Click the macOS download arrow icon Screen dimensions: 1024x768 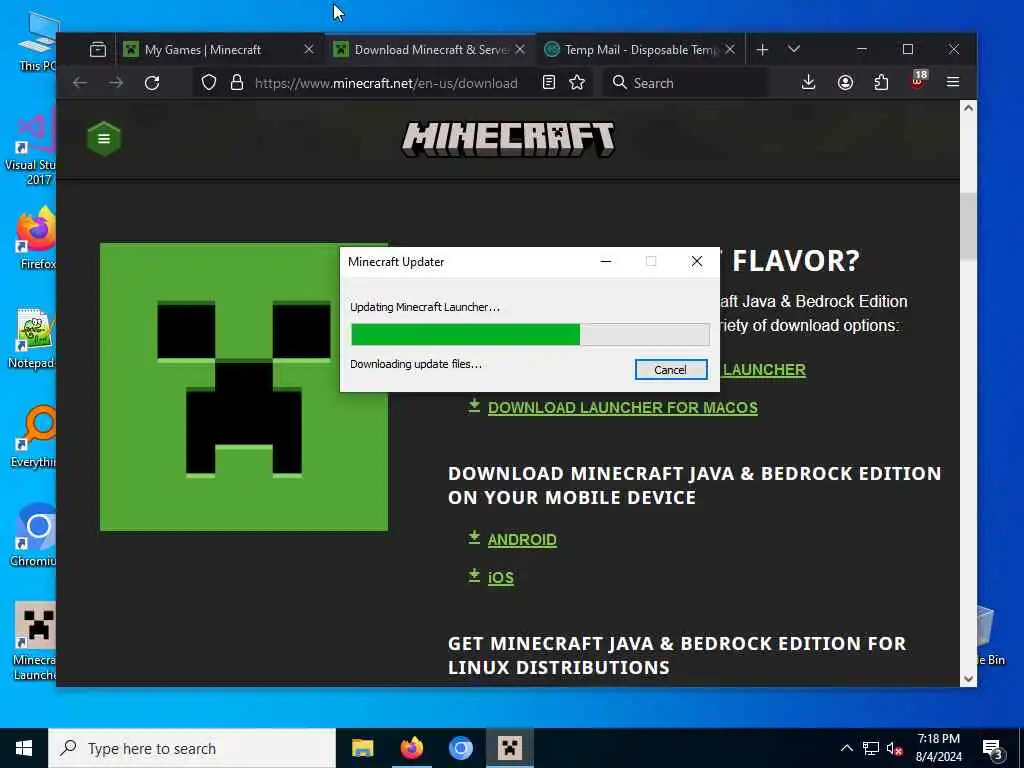click(474, 406)
